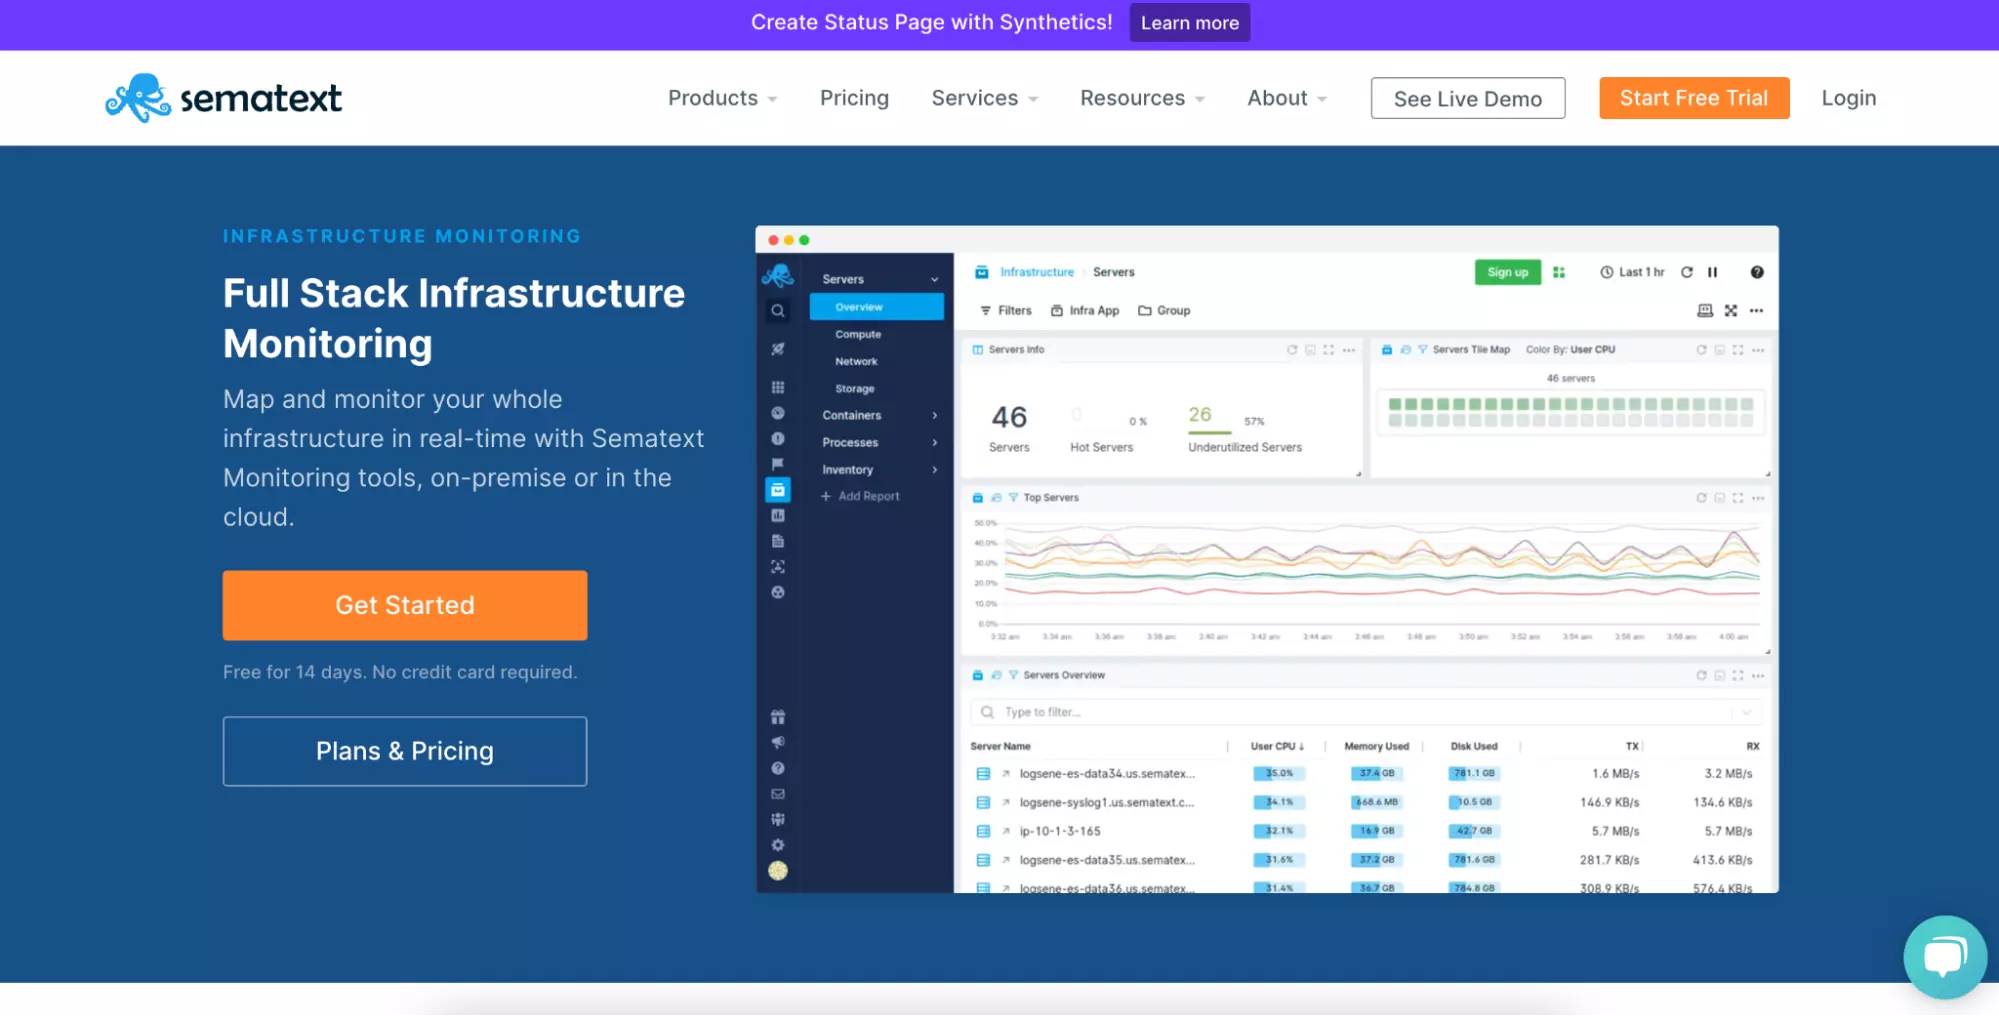The width and height of the screenshot is (1999, 1016).
Task: Click the gift icon in dashboard sidebar
Action: pos(777,717)
